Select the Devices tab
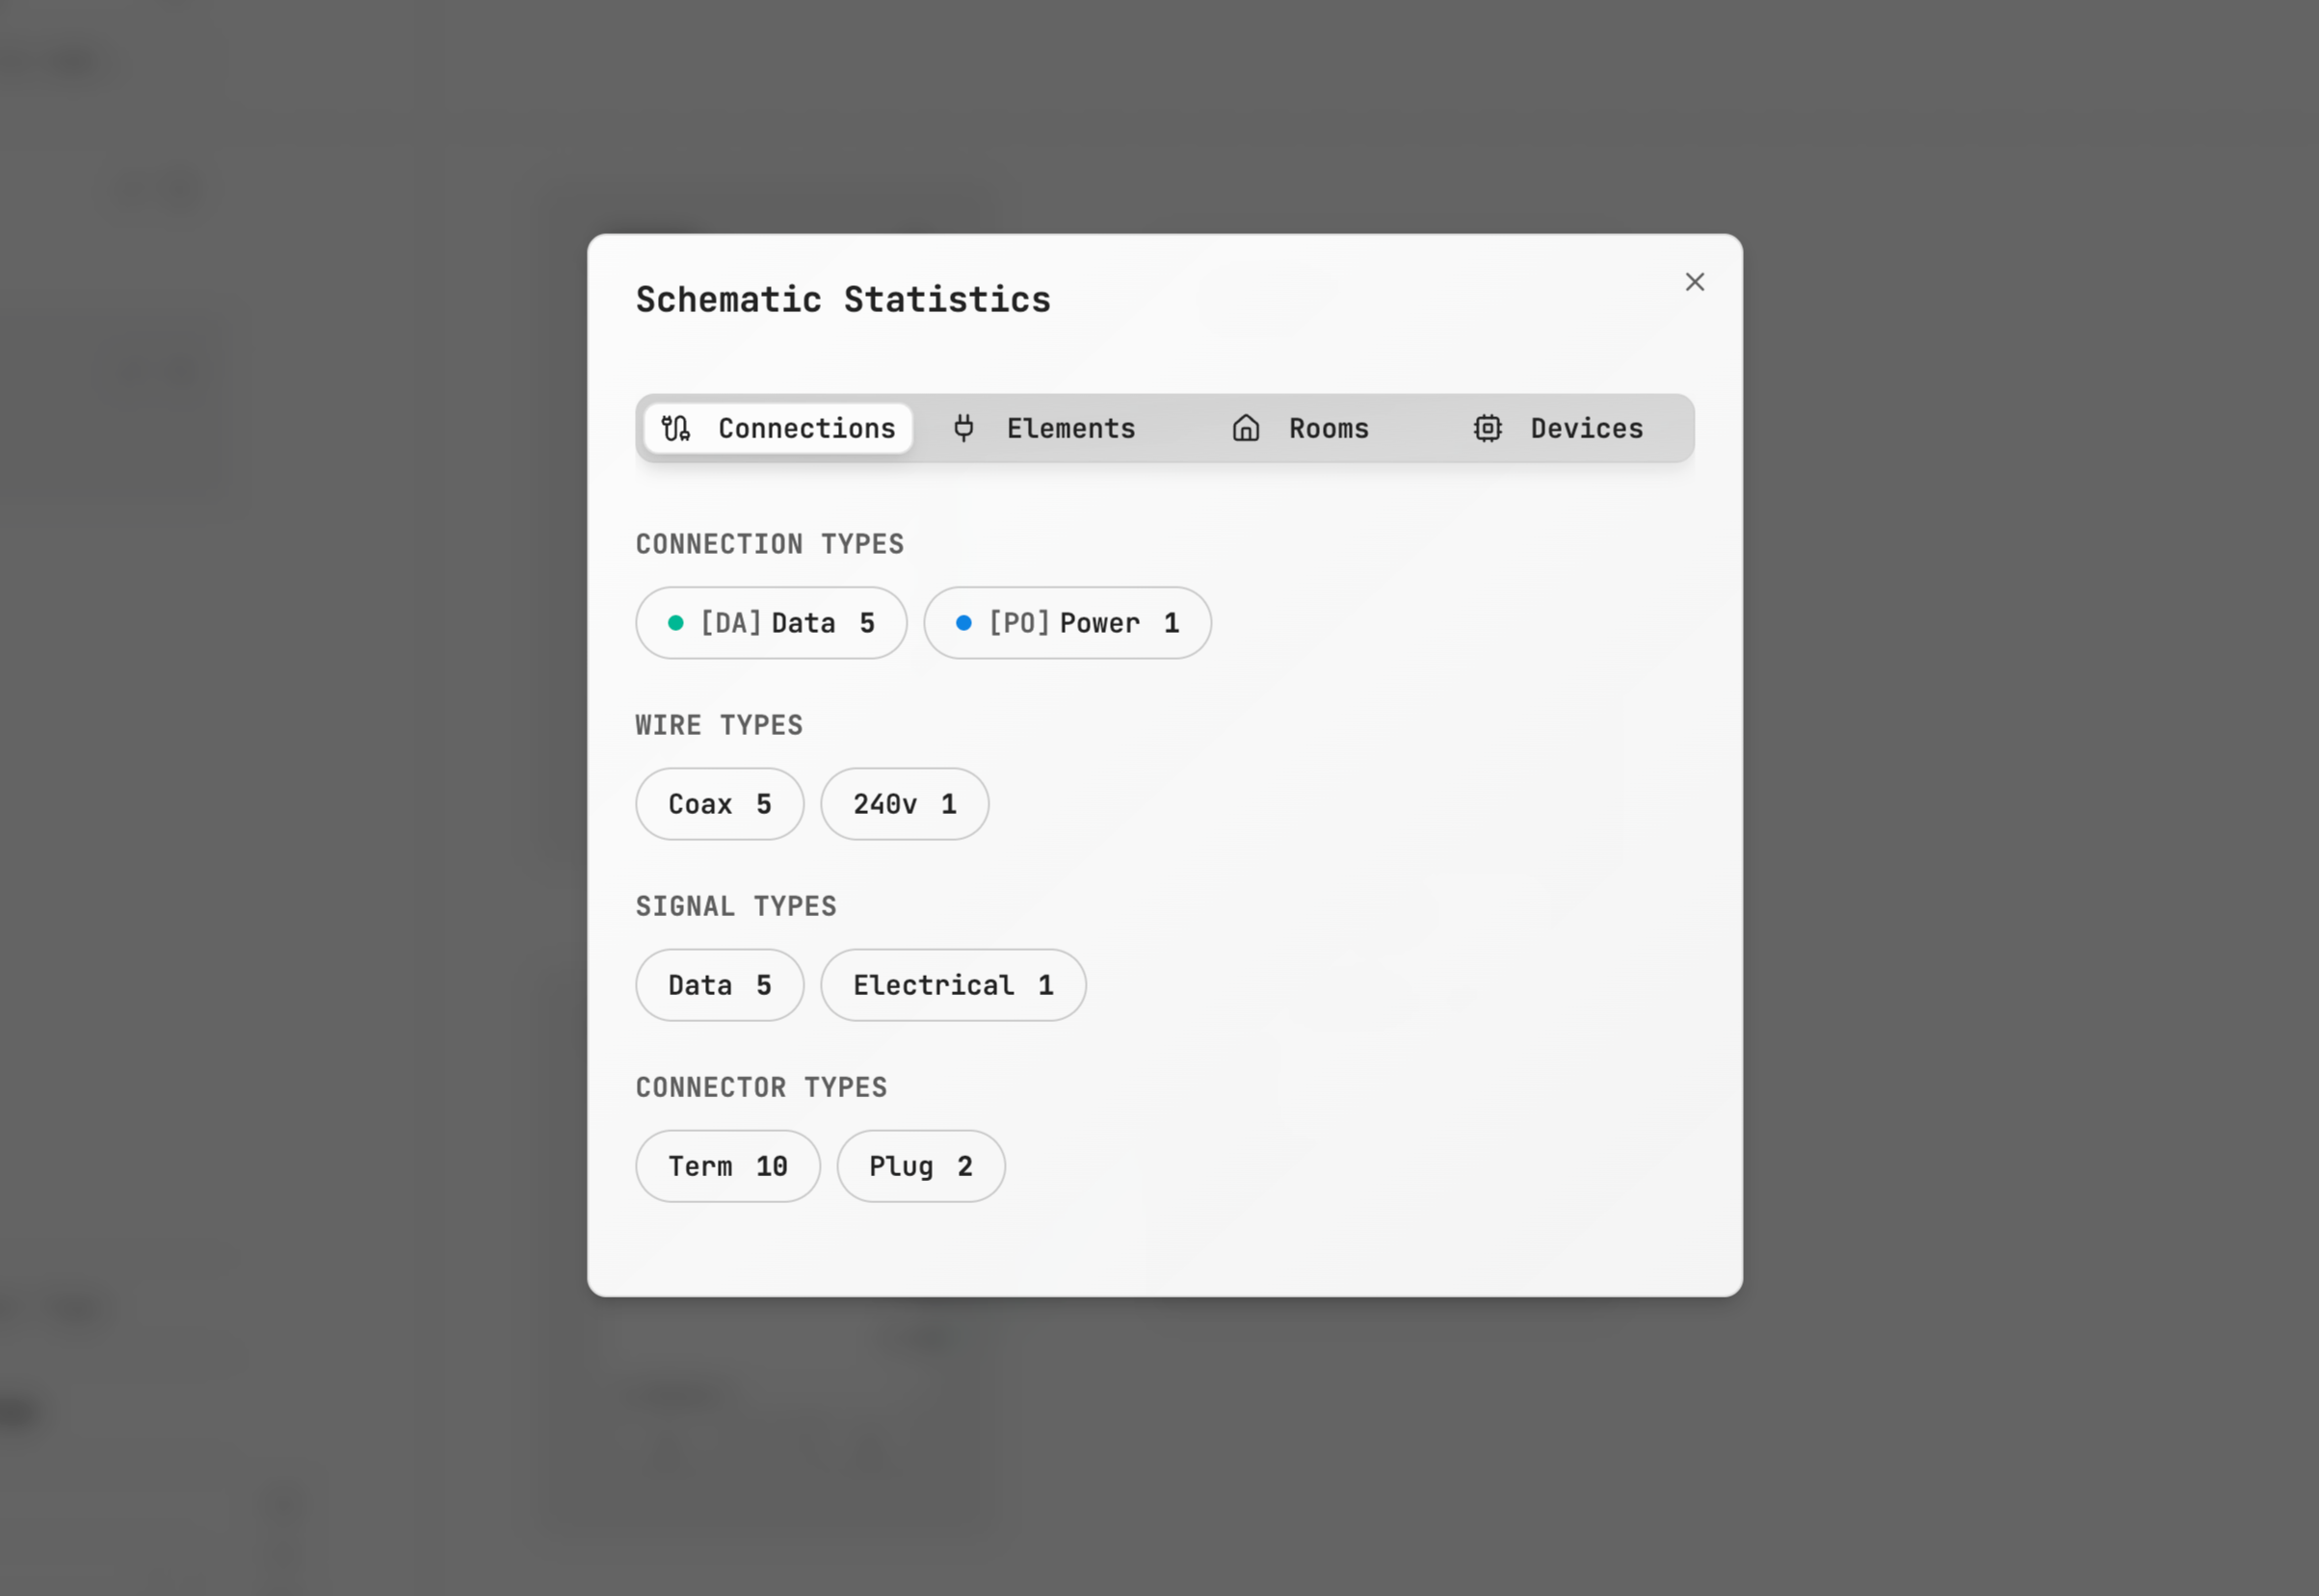Viewport: 2319px width, 1596px height. [x=1558, y=429]
